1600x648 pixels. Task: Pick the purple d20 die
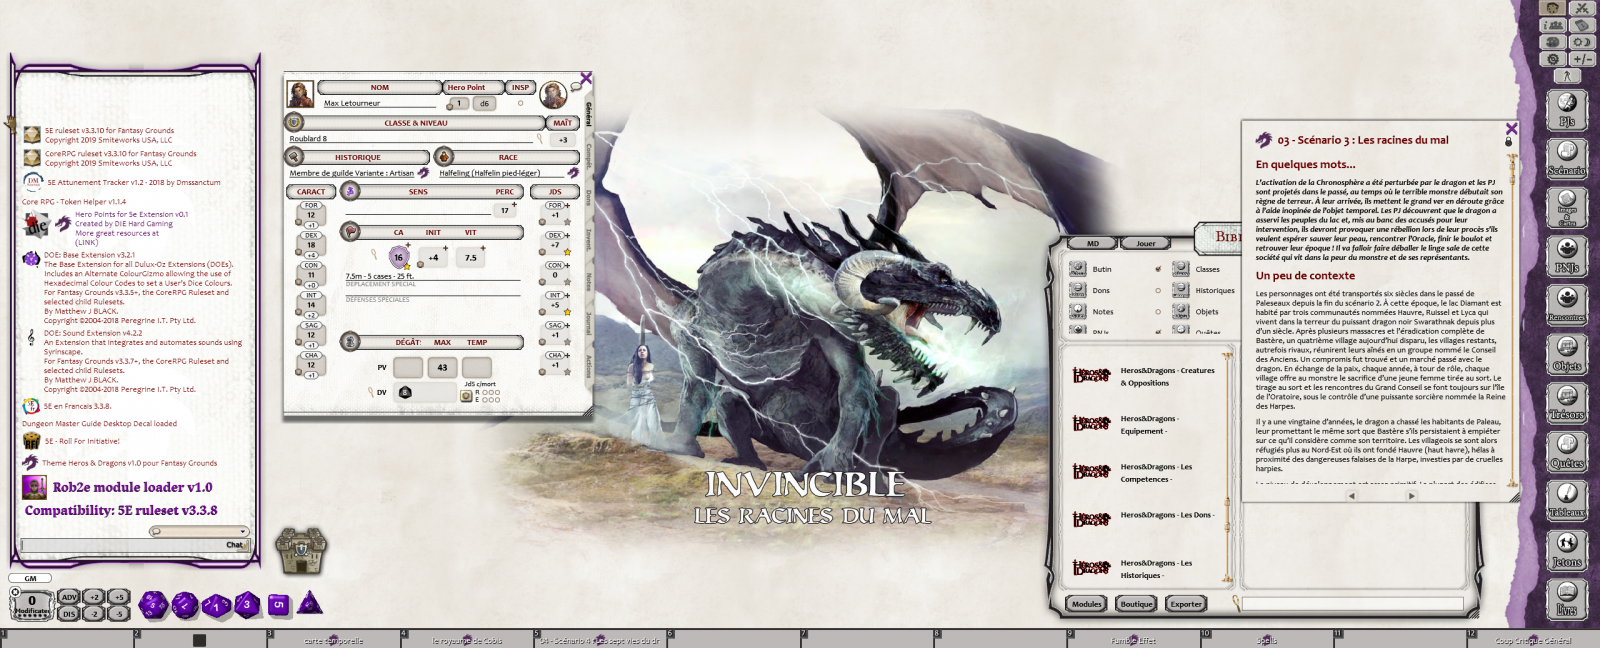[x=153, y=604]
